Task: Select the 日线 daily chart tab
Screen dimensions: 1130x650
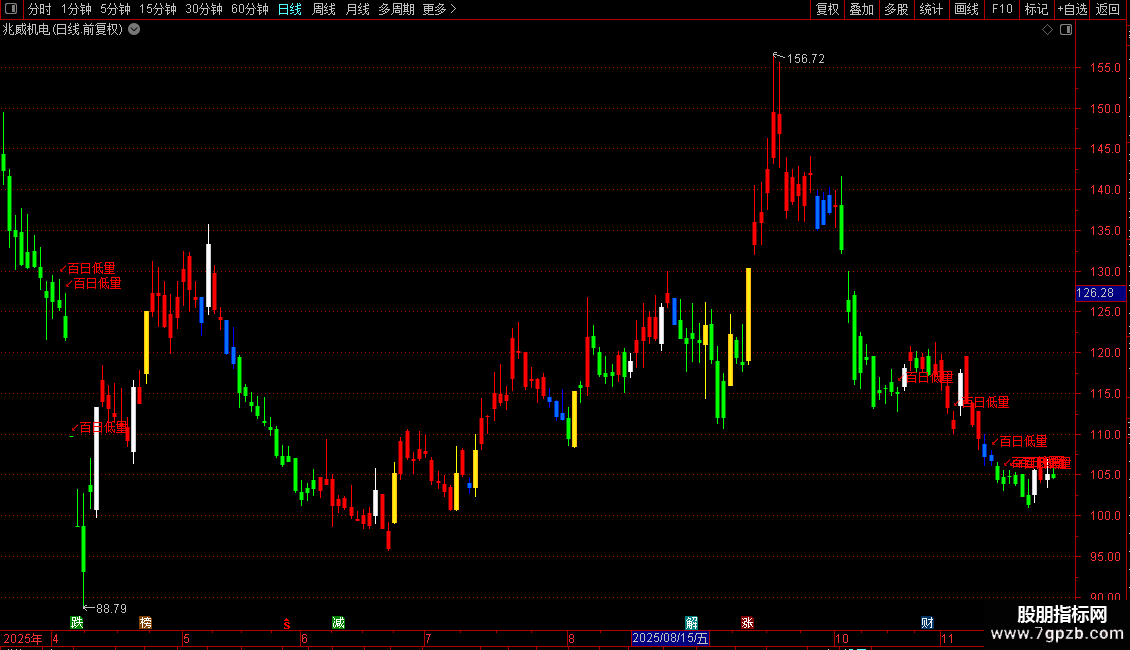Action: pyautogui.click(x=290, y=9)
